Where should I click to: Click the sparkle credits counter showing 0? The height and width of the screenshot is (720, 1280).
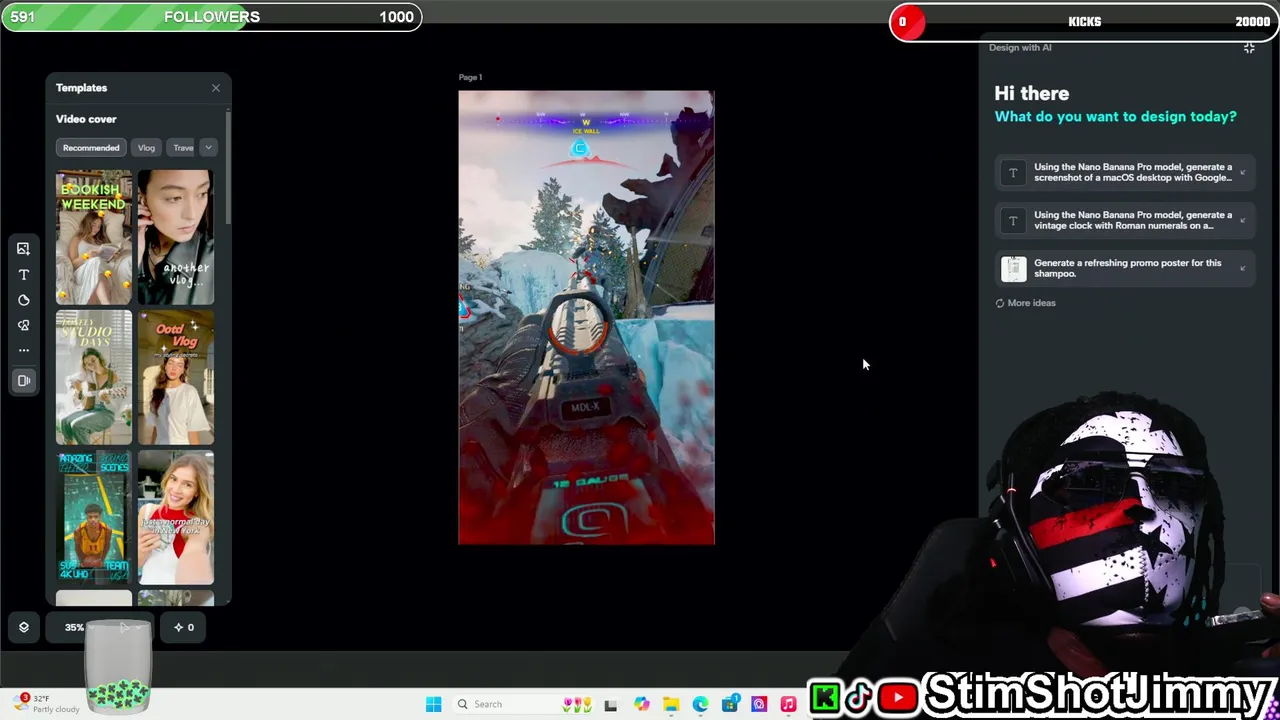pyautogui.click(x=184, y=627)
